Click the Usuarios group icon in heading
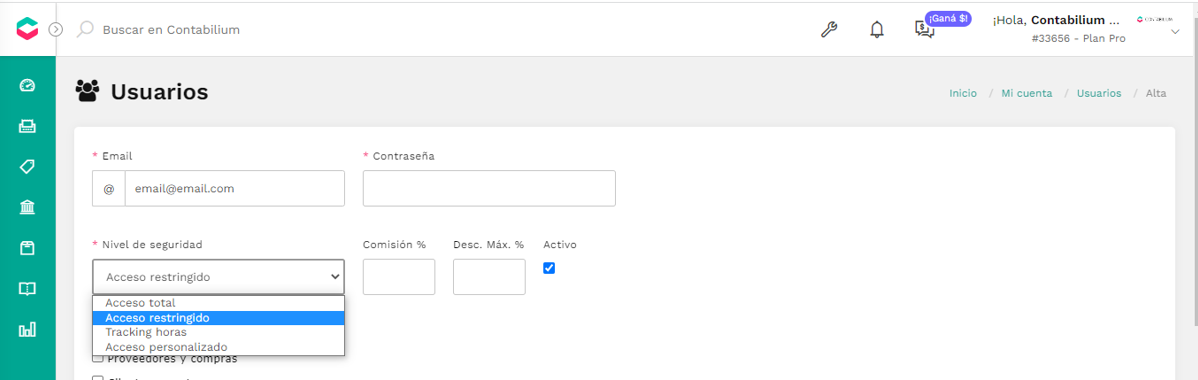The height and width of the screenshot is (380, 1198). click(x=88, y=92)
